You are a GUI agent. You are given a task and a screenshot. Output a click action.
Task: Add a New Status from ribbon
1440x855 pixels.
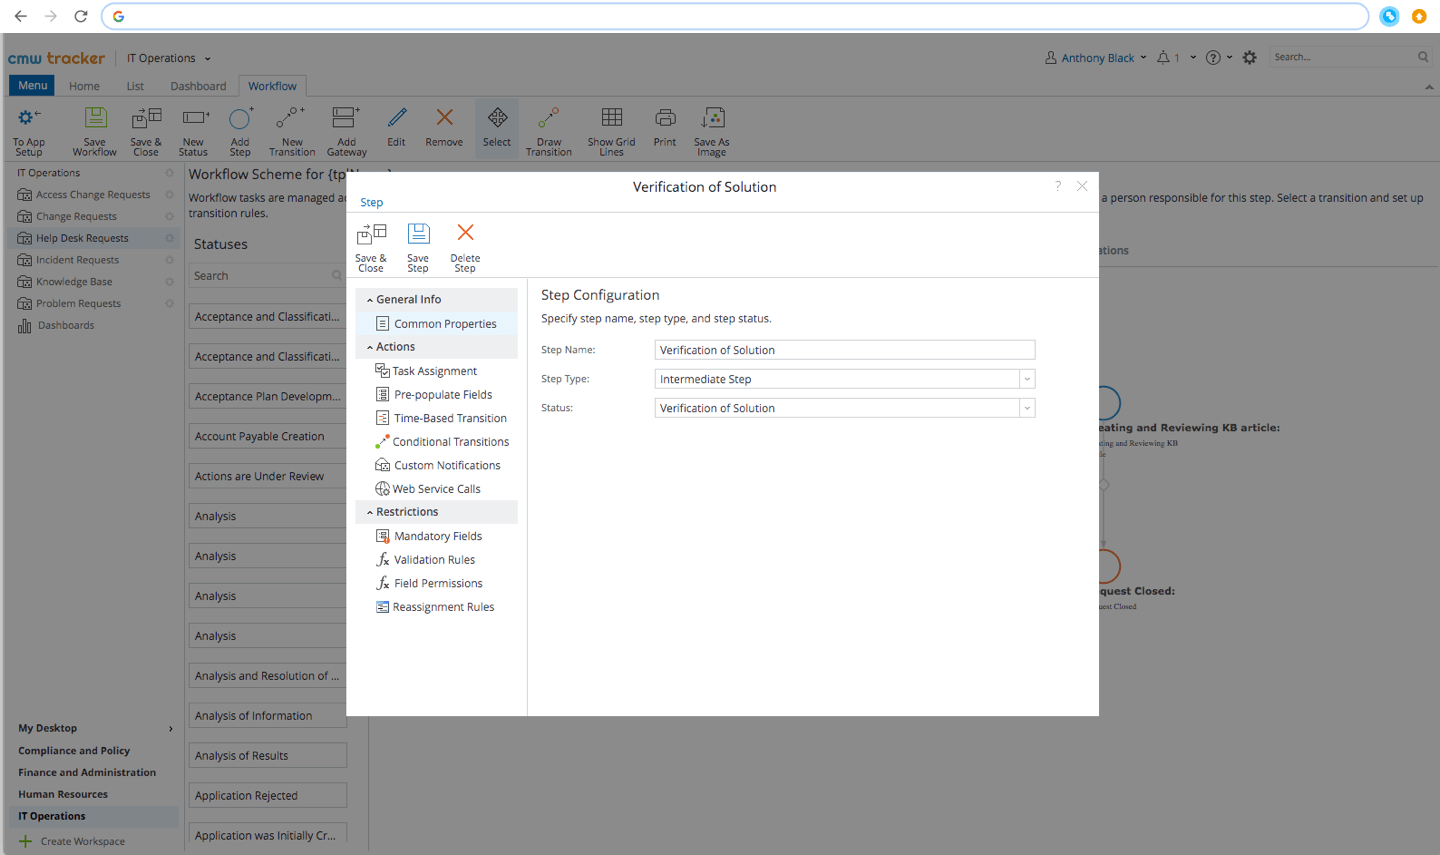(195, 118)
